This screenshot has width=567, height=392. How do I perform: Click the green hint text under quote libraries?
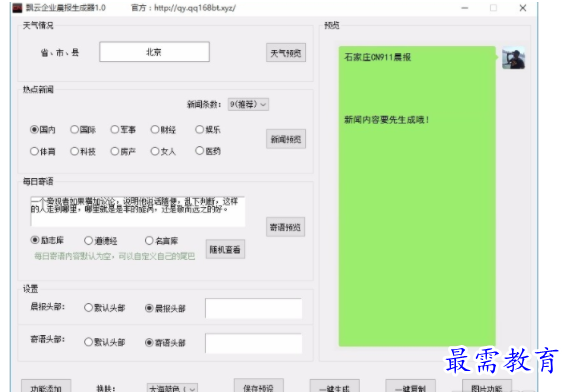click(x=115, y=256)
